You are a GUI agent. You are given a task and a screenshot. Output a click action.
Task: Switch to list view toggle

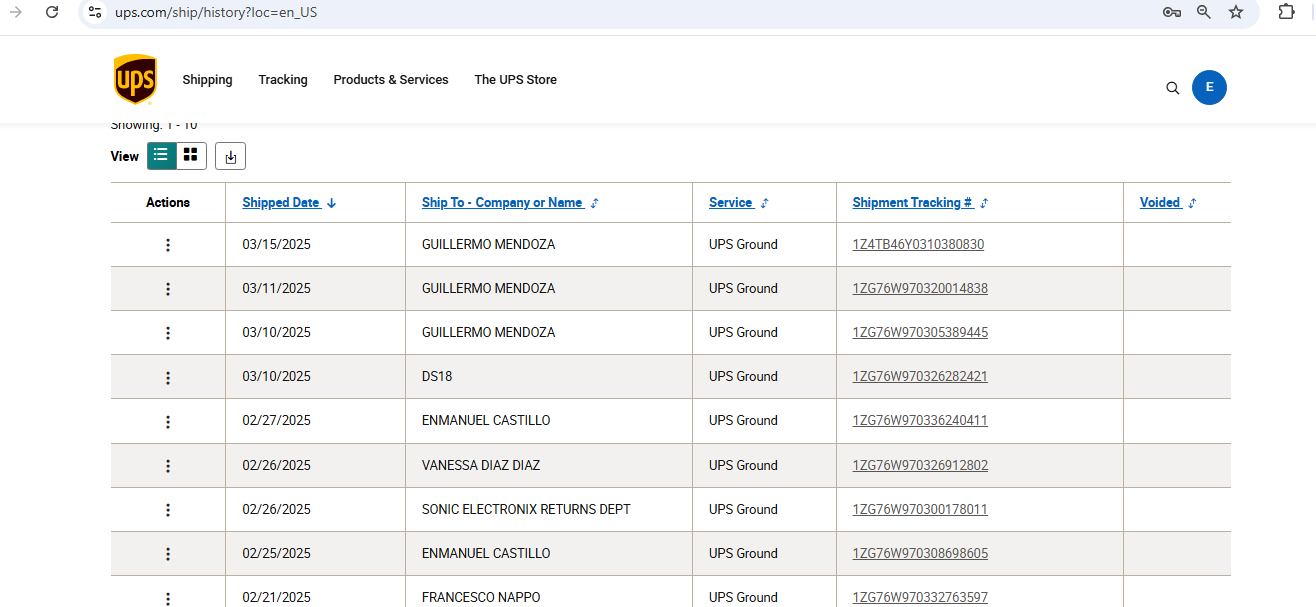[161, 155]
